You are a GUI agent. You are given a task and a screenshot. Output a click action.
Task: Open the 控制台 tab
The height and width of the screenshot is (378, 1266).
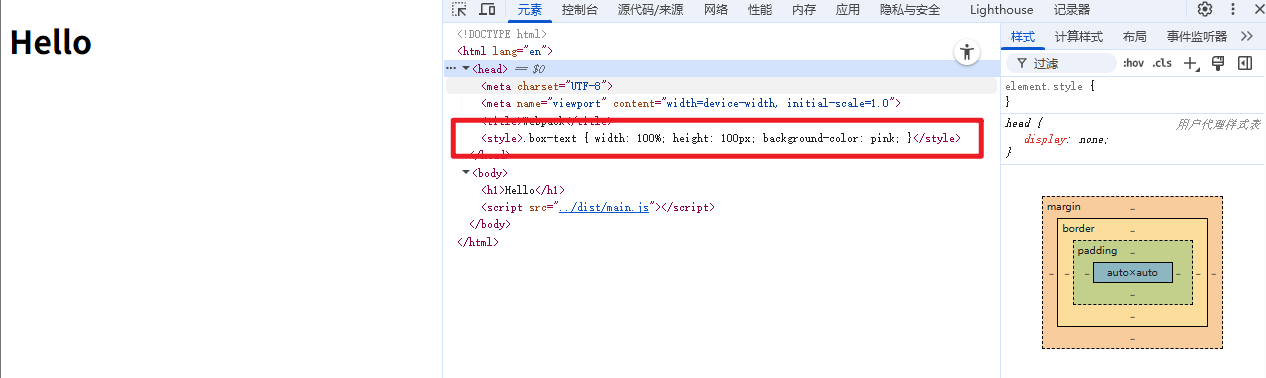[580, 10]
